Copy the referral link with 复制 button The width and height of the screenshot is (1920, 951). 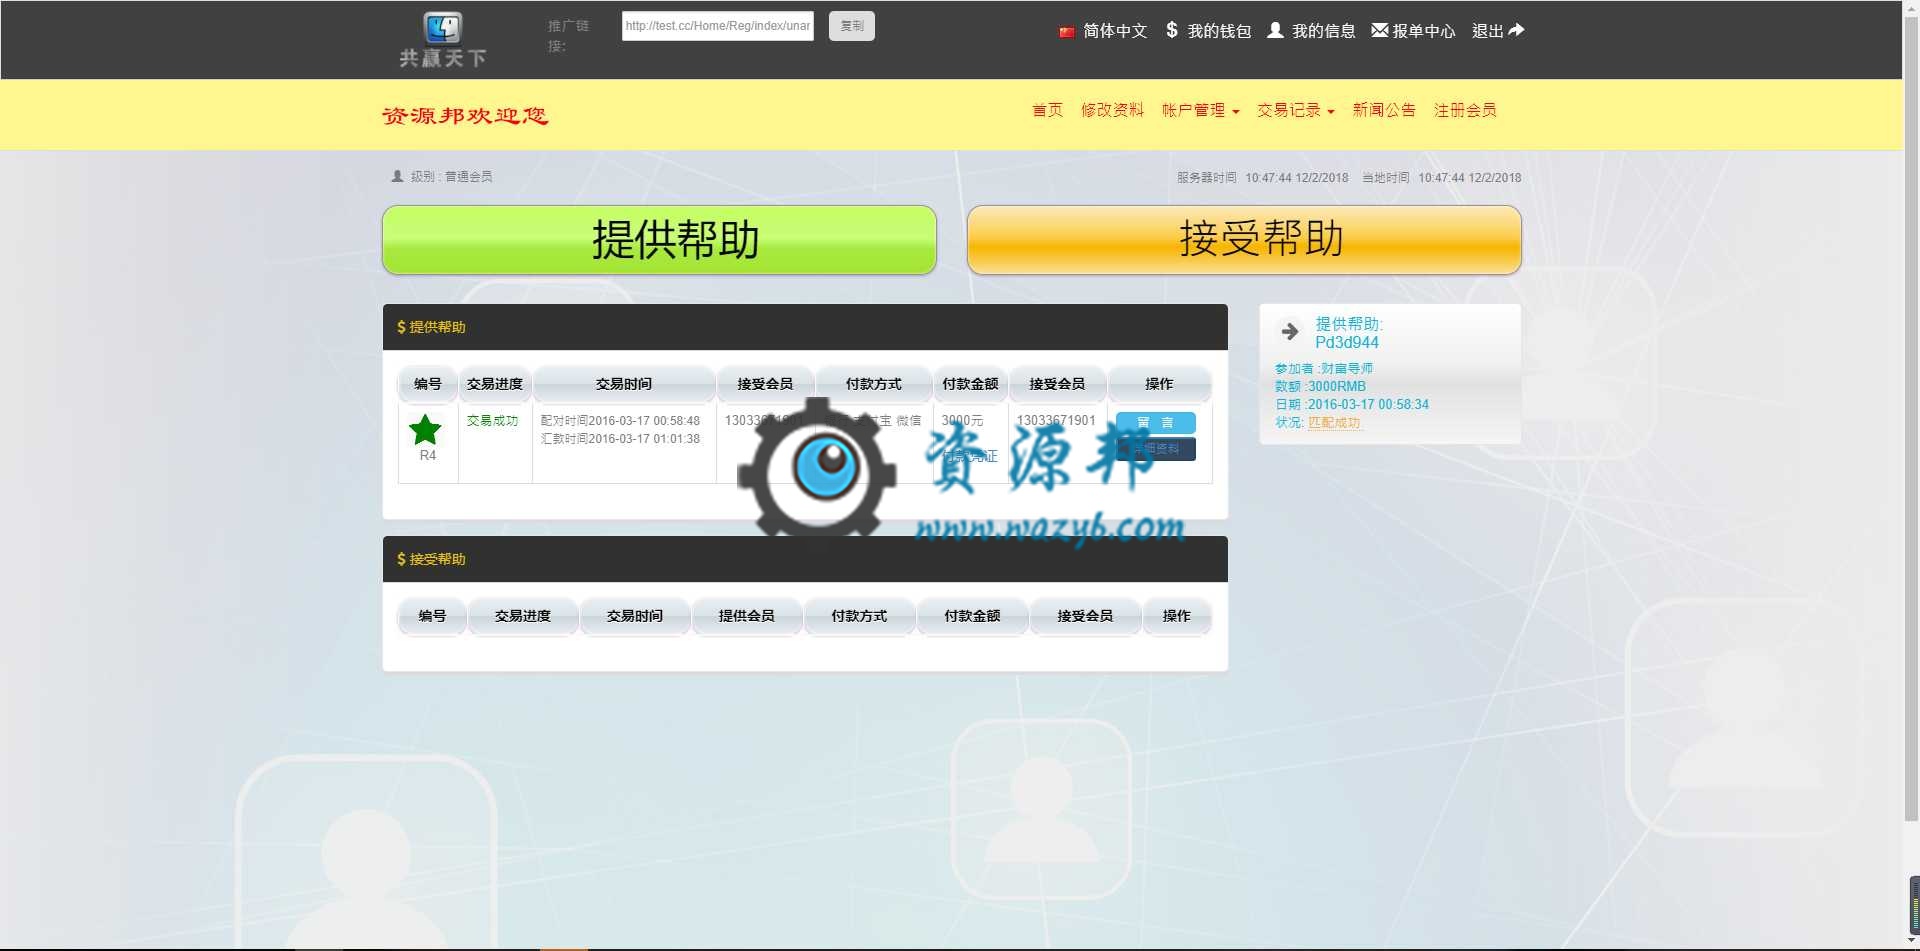pyautogui.click(x=852, y=26)
